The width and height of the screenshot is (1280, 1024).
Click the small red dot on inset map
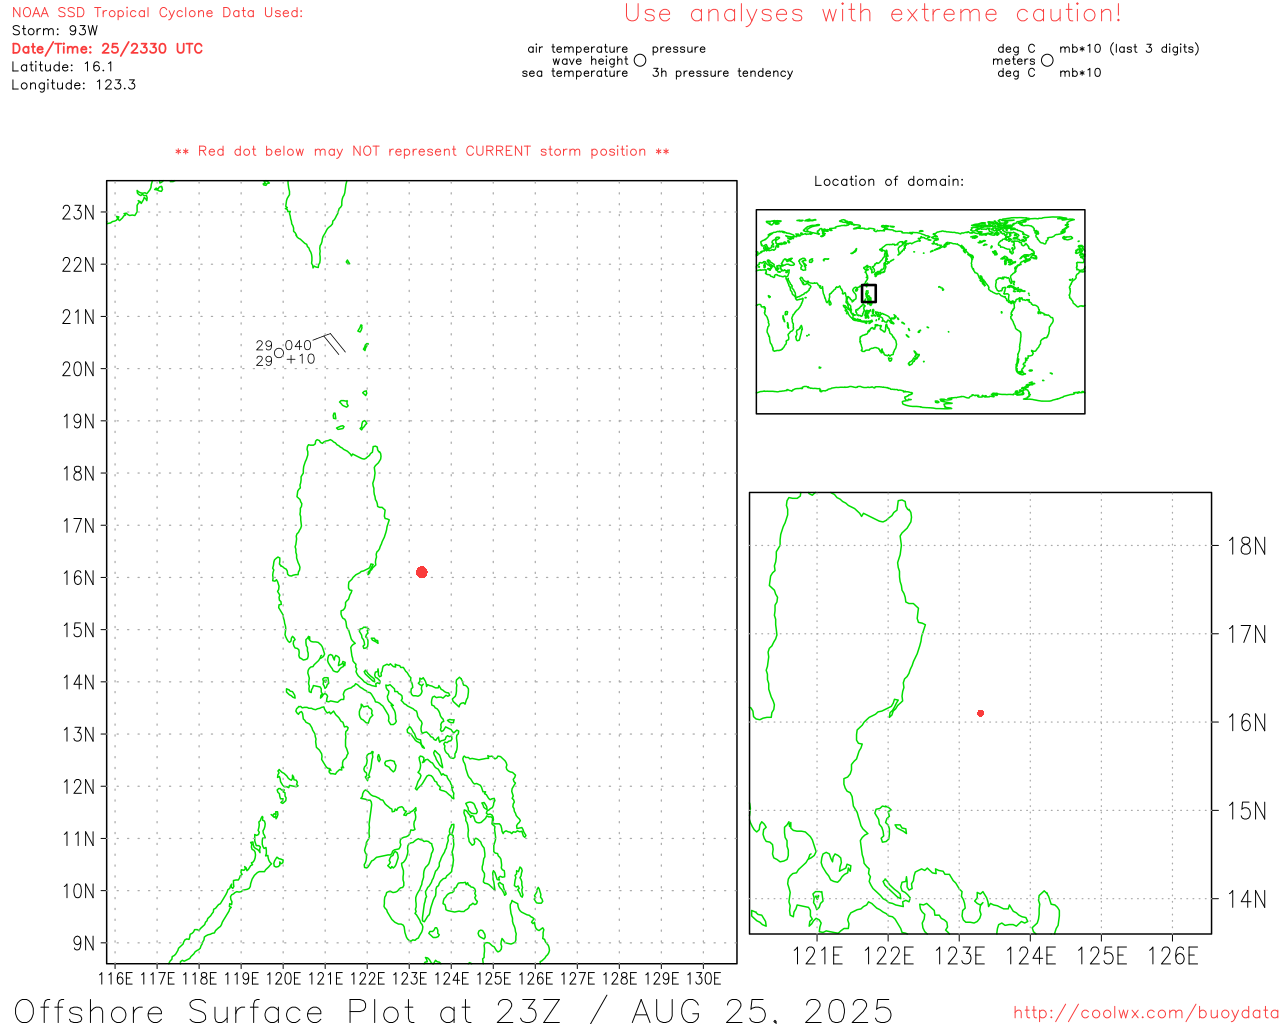coord(981,713)
